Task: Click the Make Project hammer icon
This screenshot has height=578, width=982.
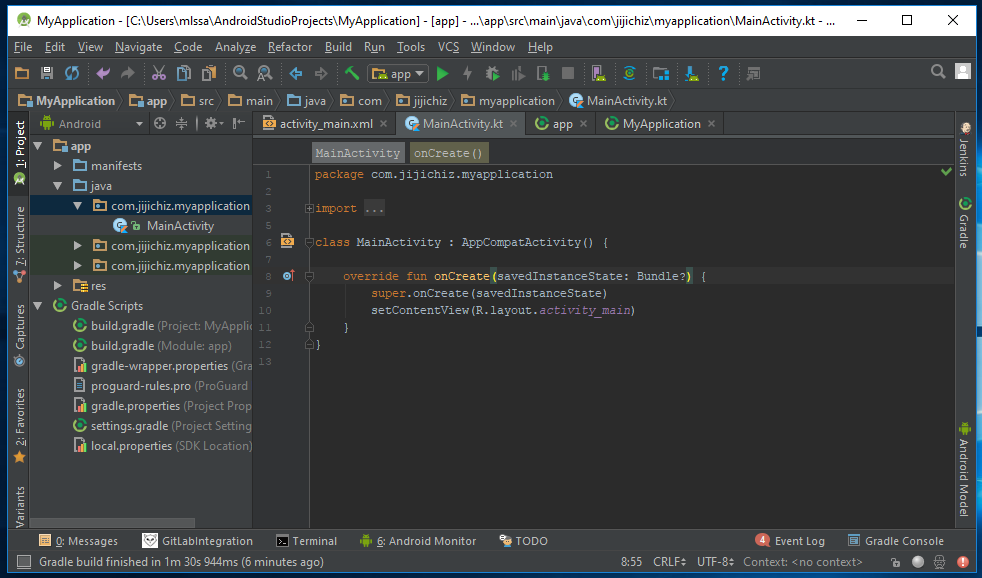Action: click(x=352, y=73)
